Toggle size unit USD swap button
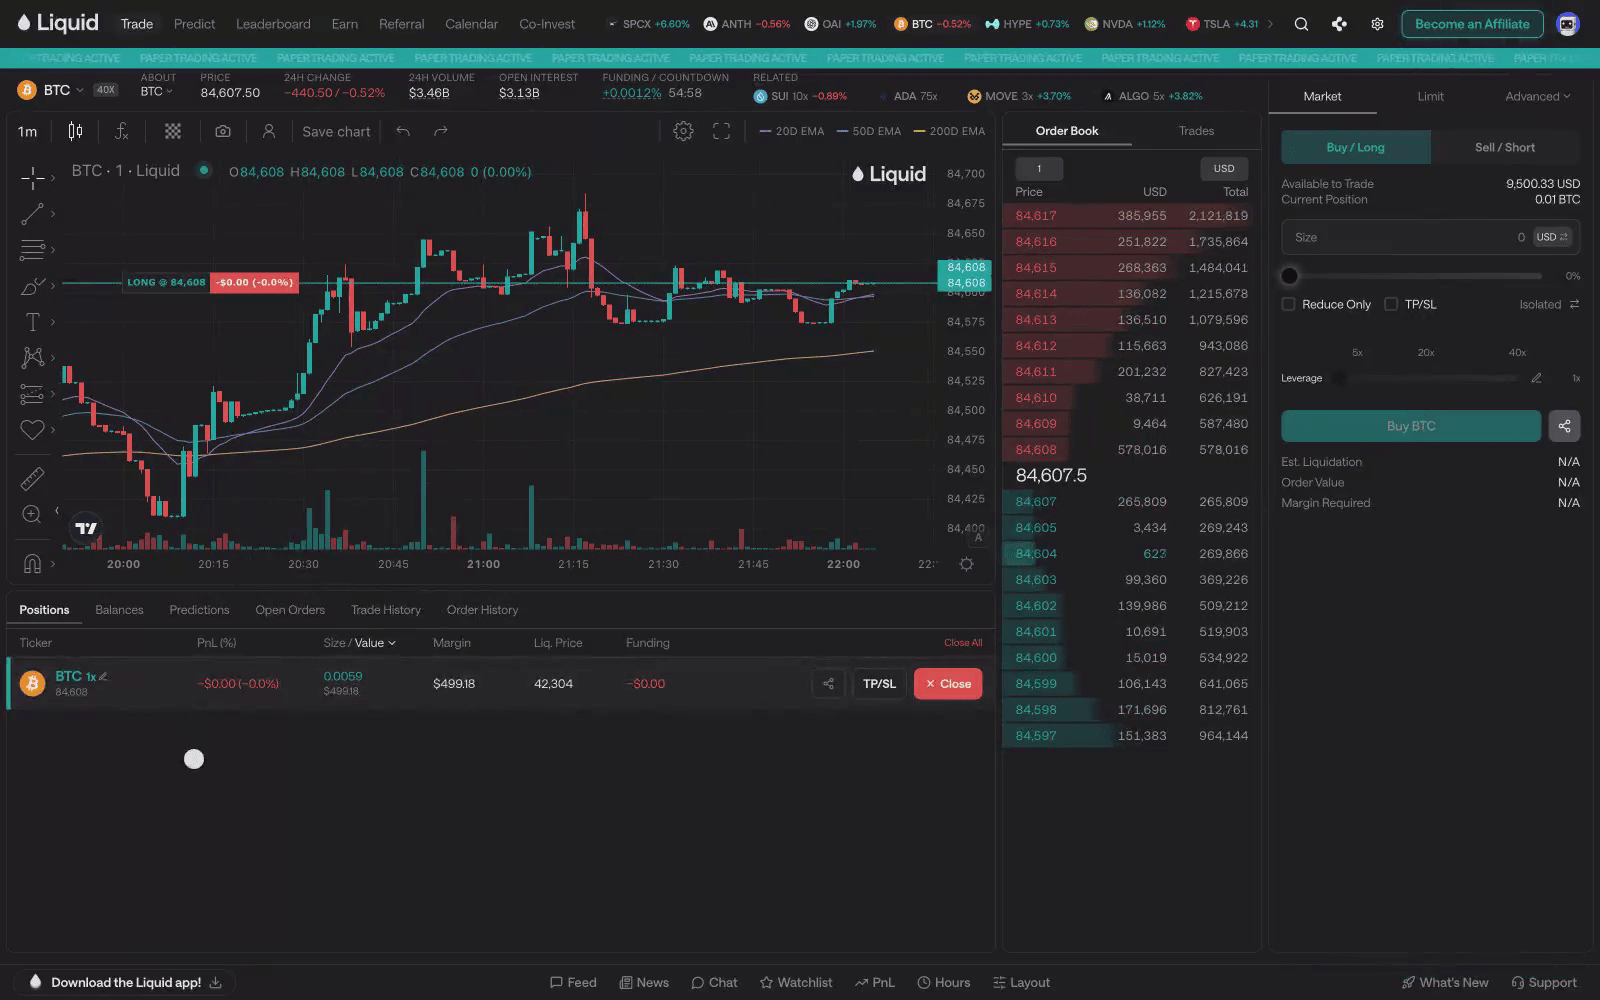Screen dimensions: 1600x1000 [x=1552, y=237]
